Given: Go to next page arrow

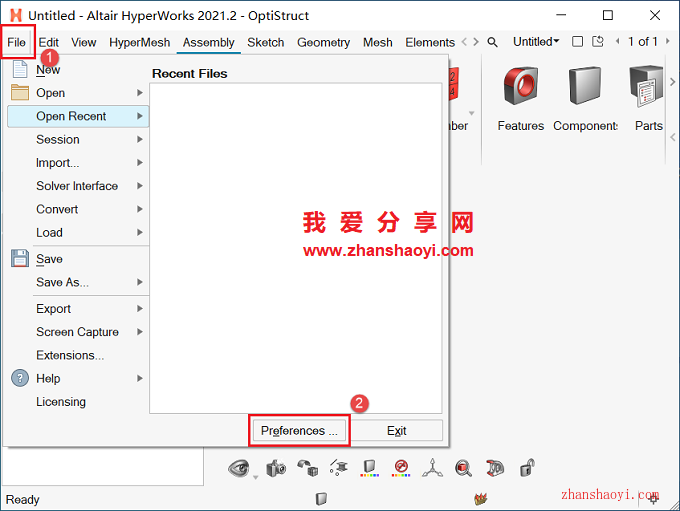Looking at the screenshot, I should 668,42.
